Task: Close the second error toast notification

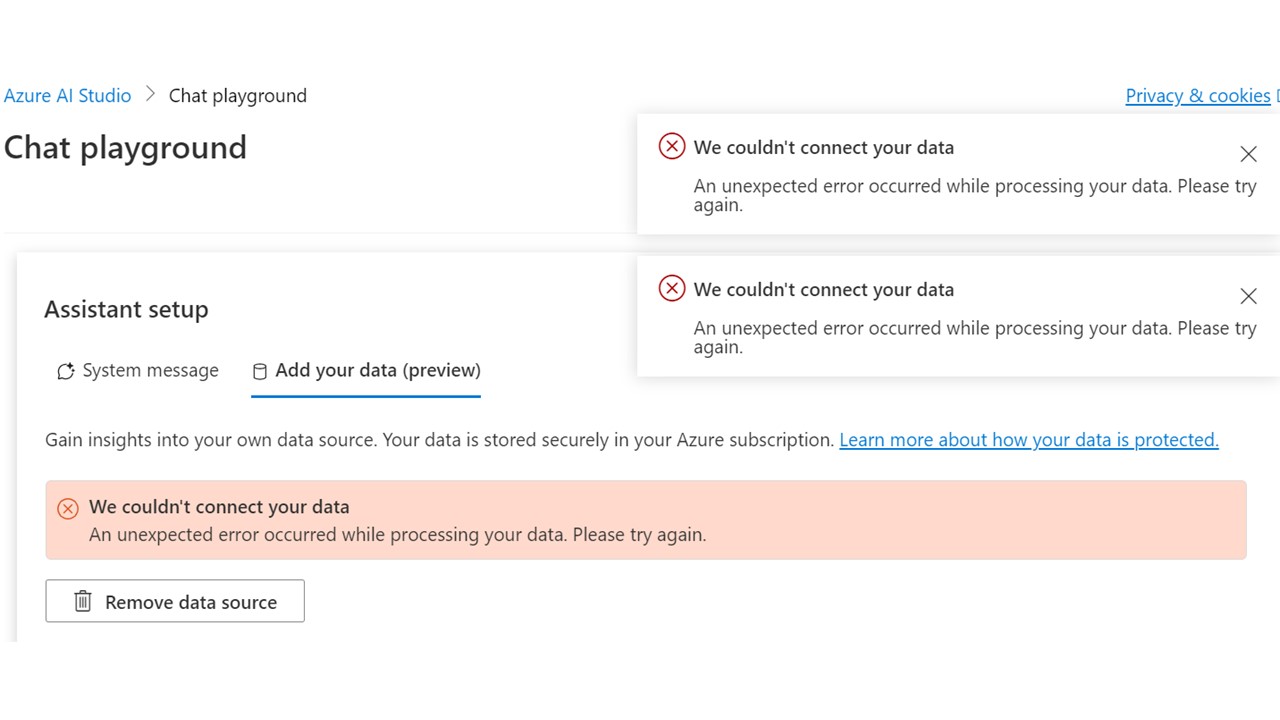Action: (1248, 296)
